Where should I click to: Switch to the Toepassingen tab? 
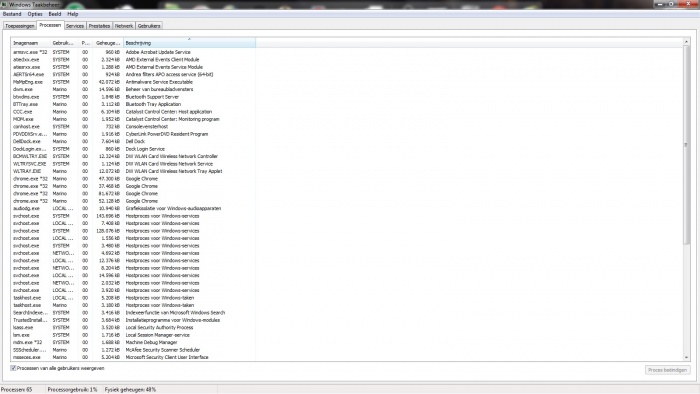(x=20, y=26)
